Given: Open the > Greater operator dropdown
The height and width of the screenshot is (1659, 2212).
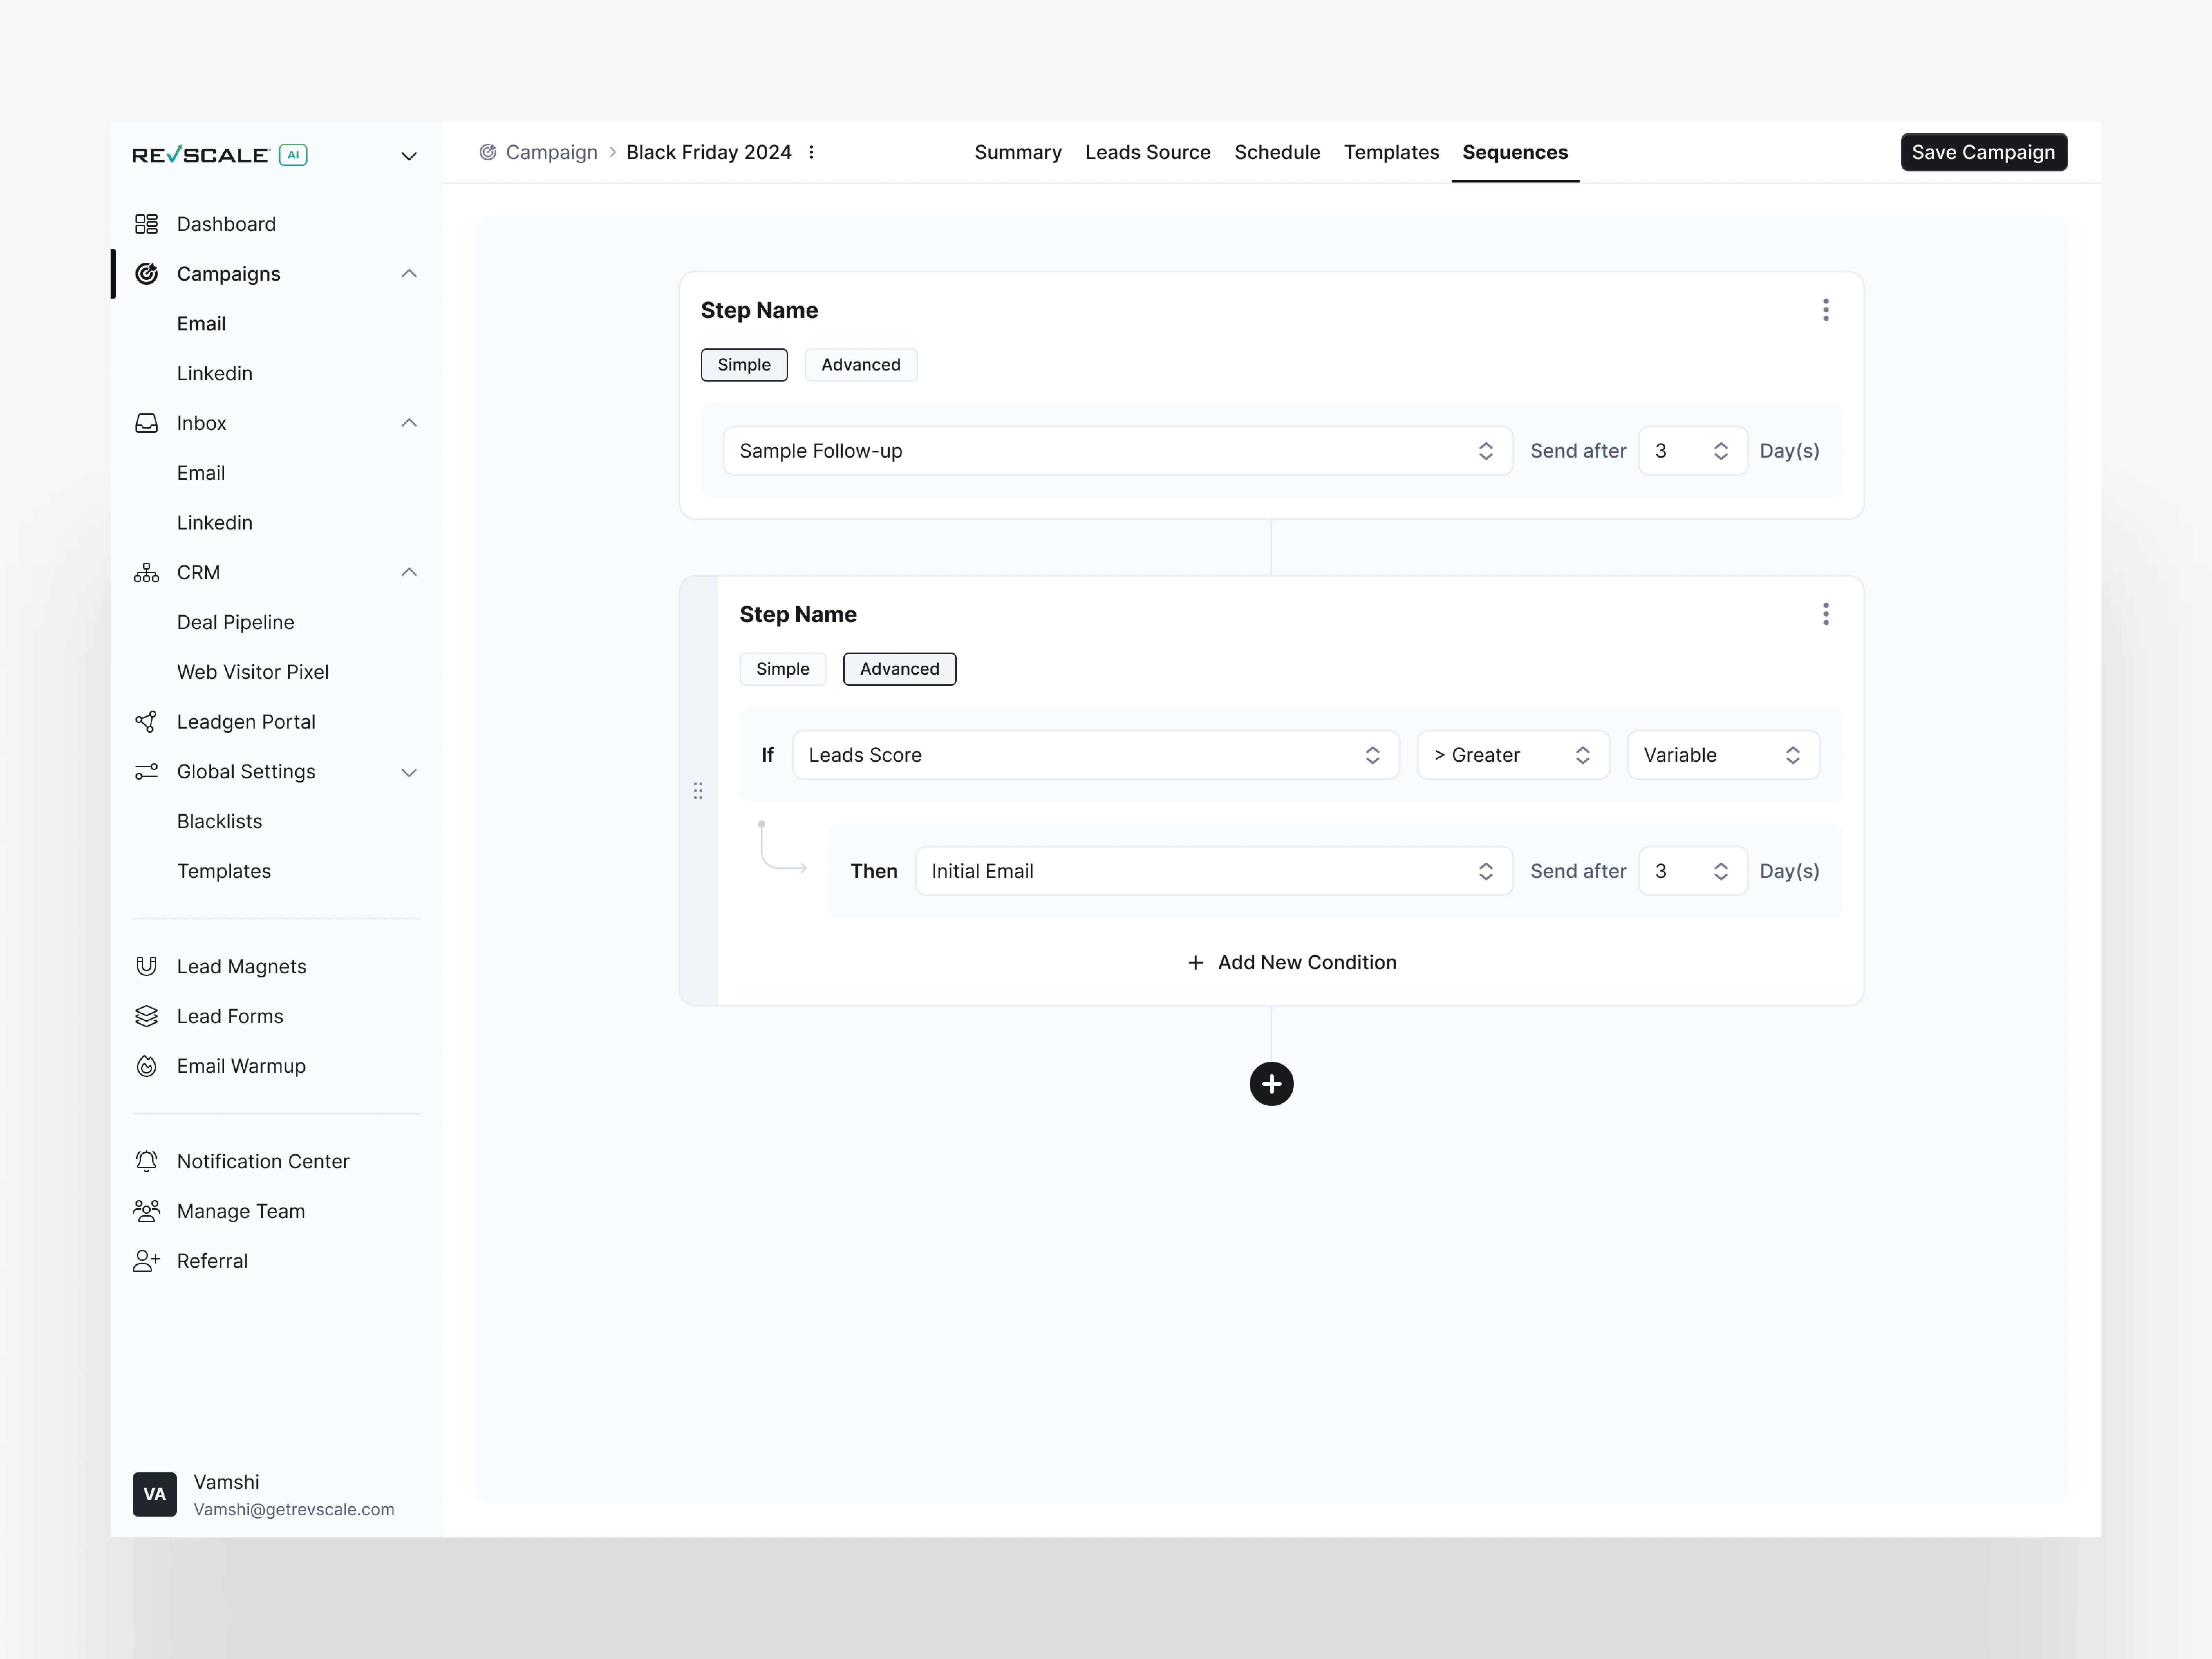Looking at the screenshot, I should coord(1514,755).
